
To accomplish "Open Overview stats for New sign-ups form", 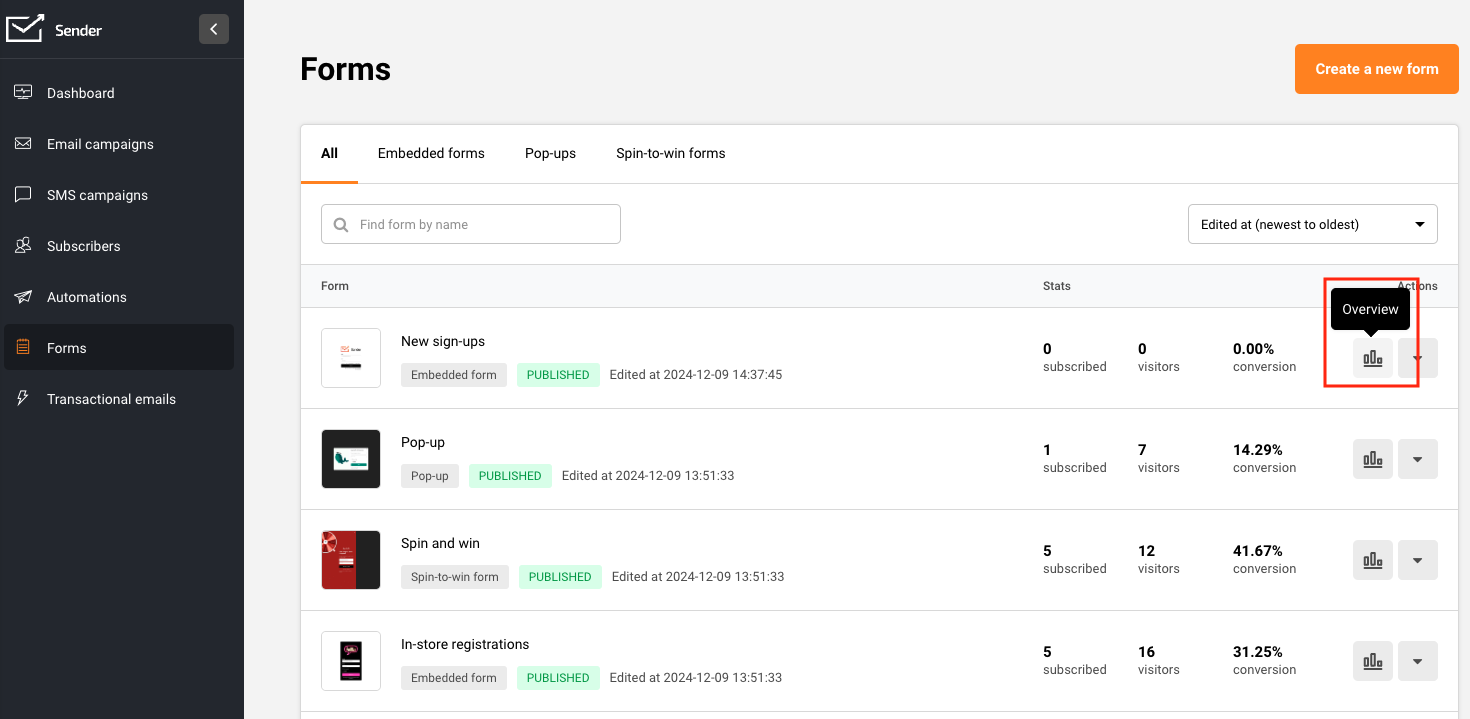I will (x=1372, y=358).
